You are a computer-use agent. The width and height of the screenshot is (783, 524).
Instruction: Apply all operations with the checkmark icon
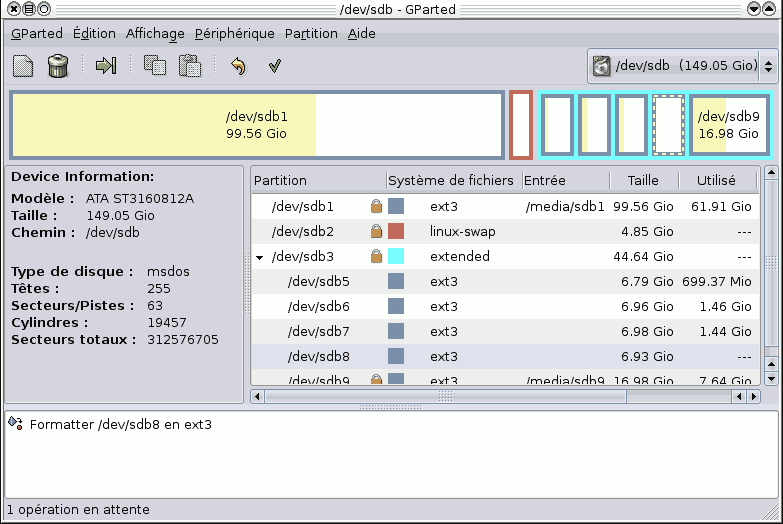pos(274,67)
